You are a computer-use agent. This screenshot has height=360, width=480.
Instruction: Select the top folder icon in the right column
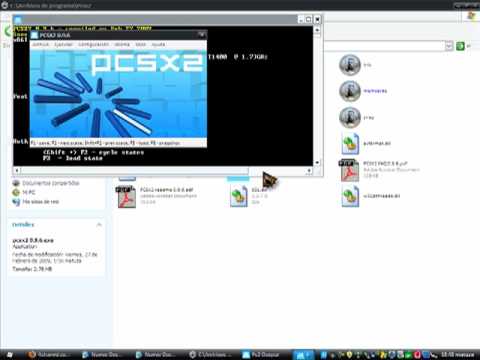coord(350,65)
